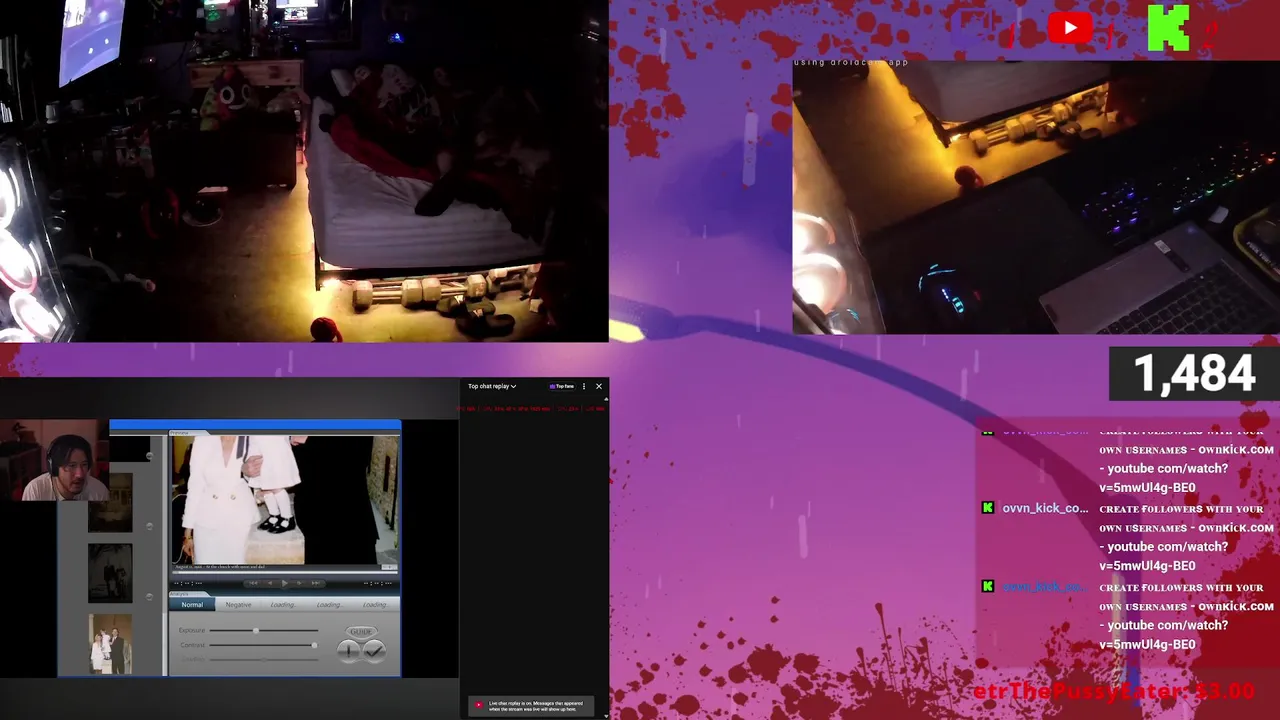The height and width of the screenshot is (720, 1280).
Task: Select the color family photo thumbnail
Action: point(110,642)
